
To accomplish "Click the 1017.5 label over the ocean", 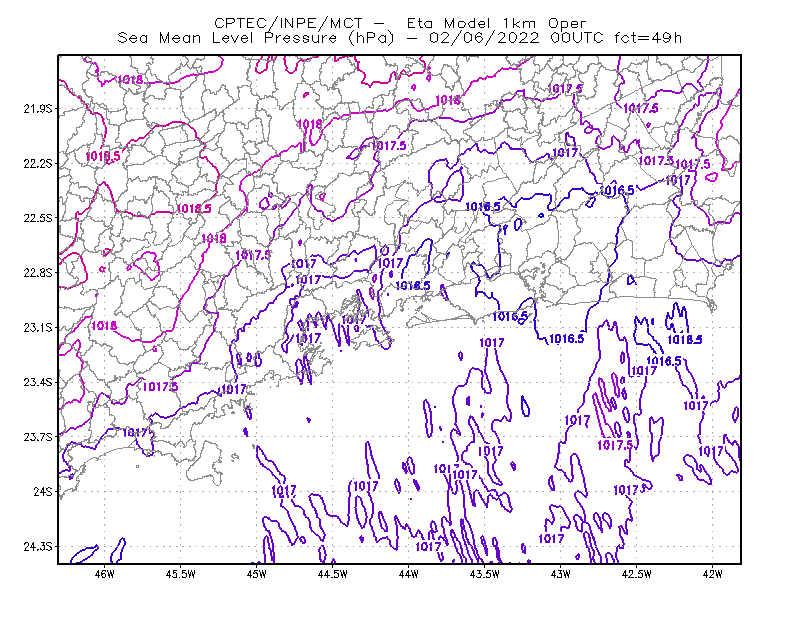I will 615,445.
